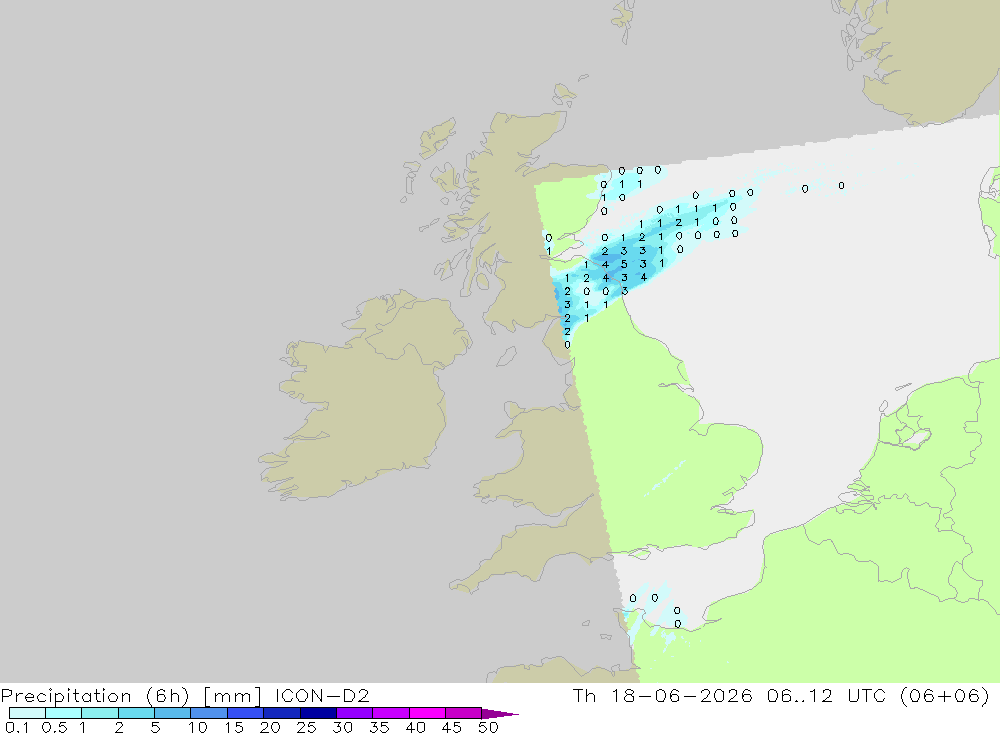The image size is (1000, 733).
Task: Click the 25–30 mm navy legend swatch
Action: (x=318, y=713)
